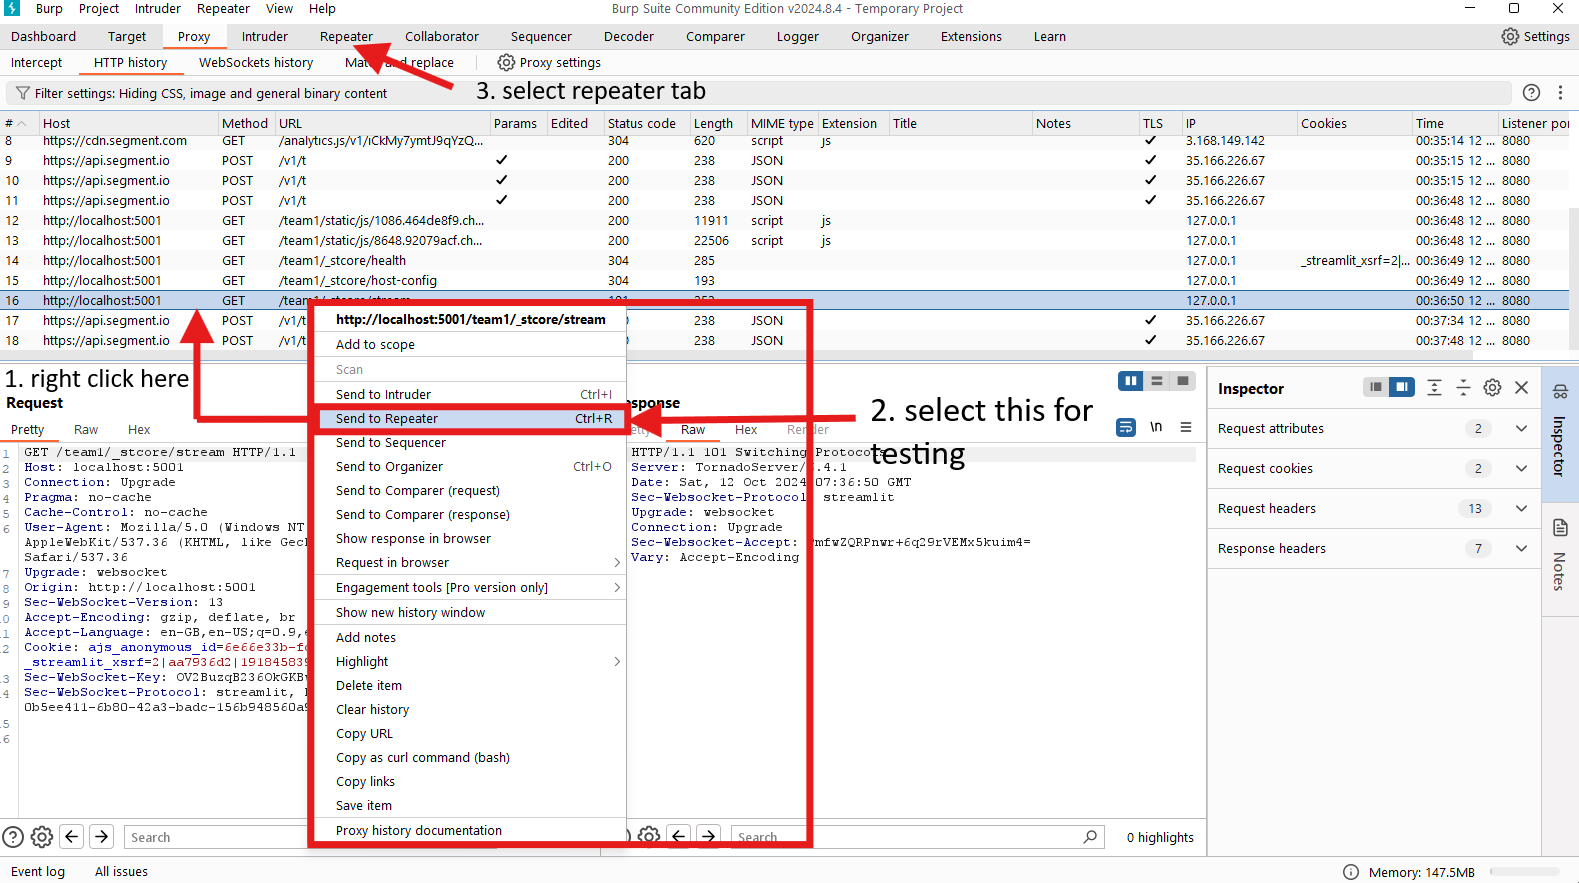Switch response view to Hex tab

tap(746, 429)
